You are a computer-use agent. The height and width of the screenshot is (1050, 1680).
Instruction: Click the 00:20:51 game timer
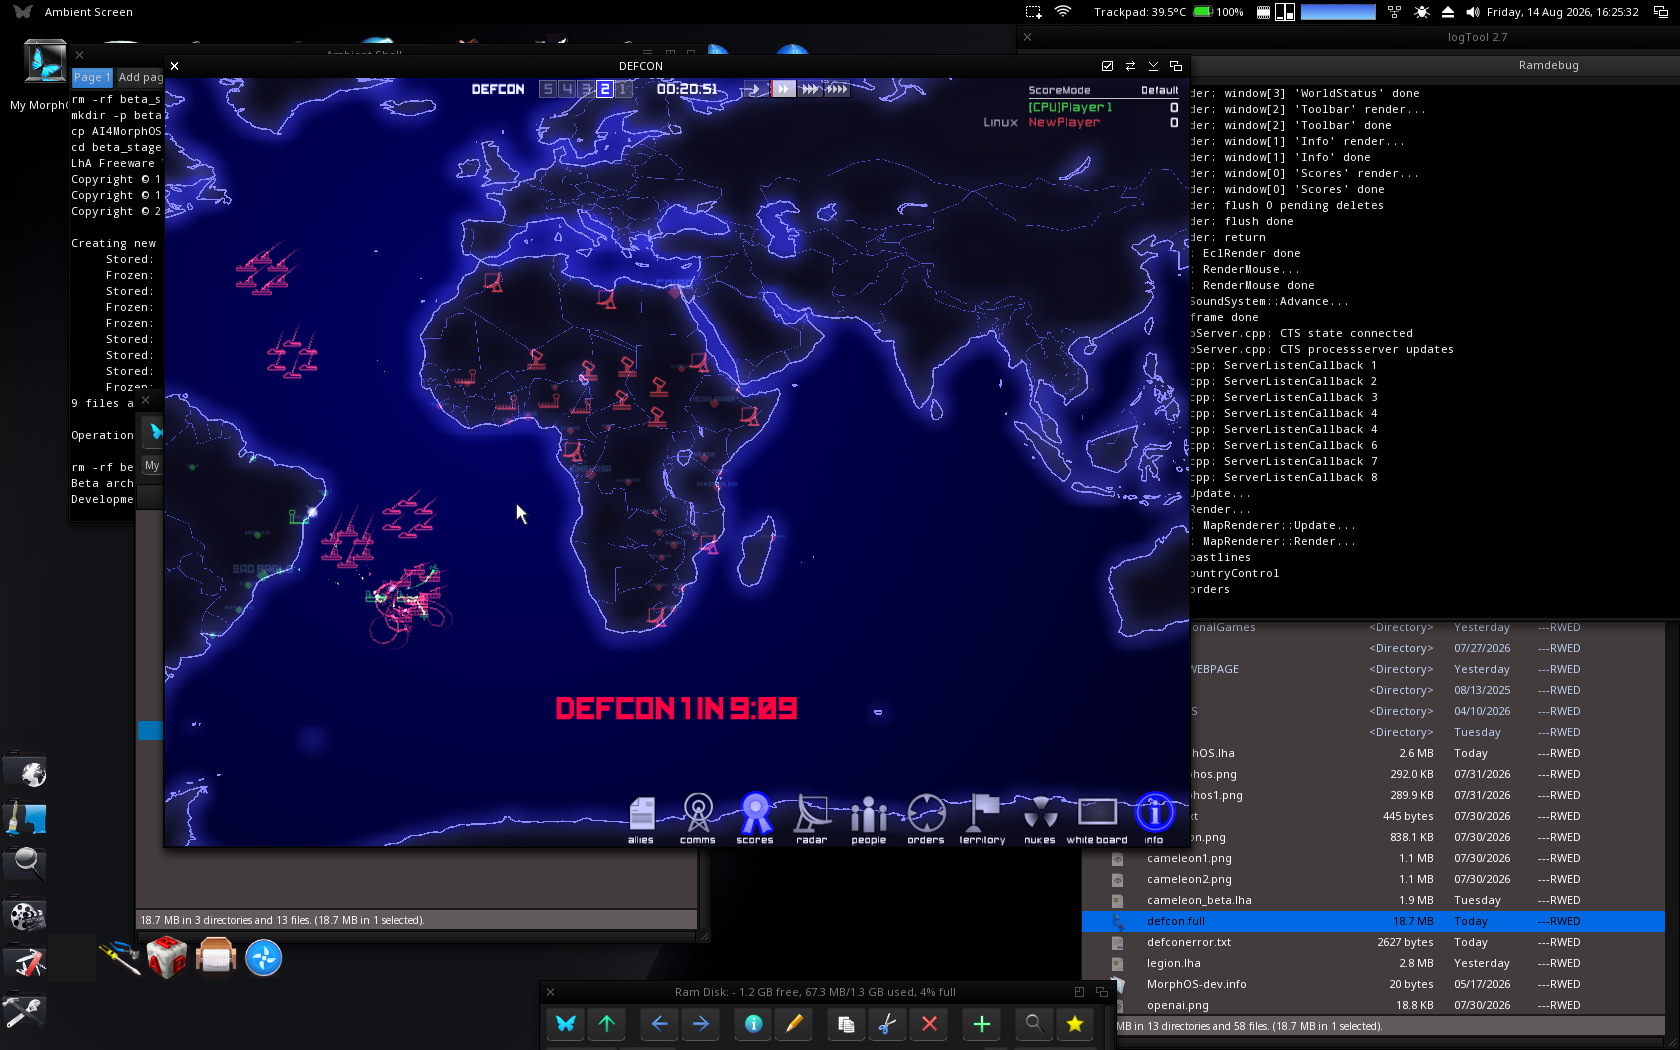tap(686, 89)
